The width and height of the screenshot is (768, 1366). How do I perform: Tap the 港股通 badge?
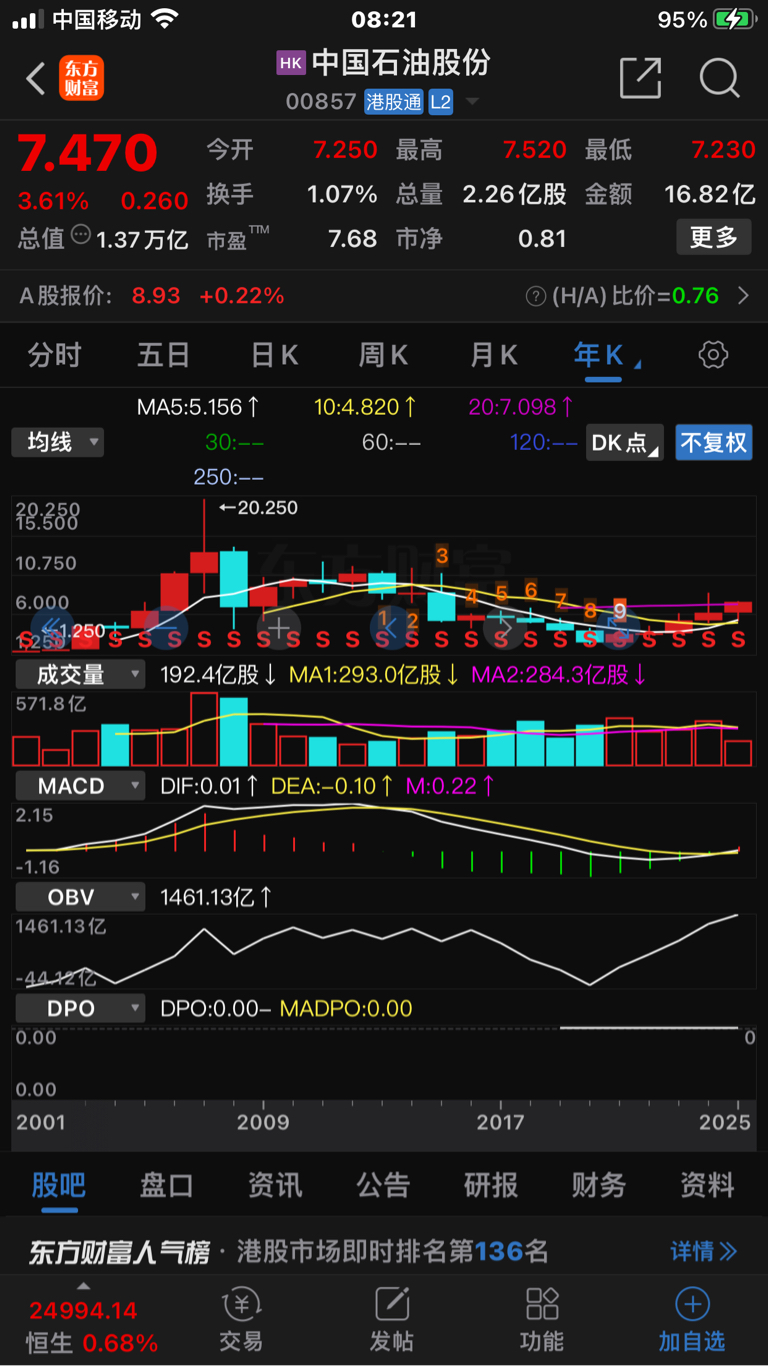point(394,101)
